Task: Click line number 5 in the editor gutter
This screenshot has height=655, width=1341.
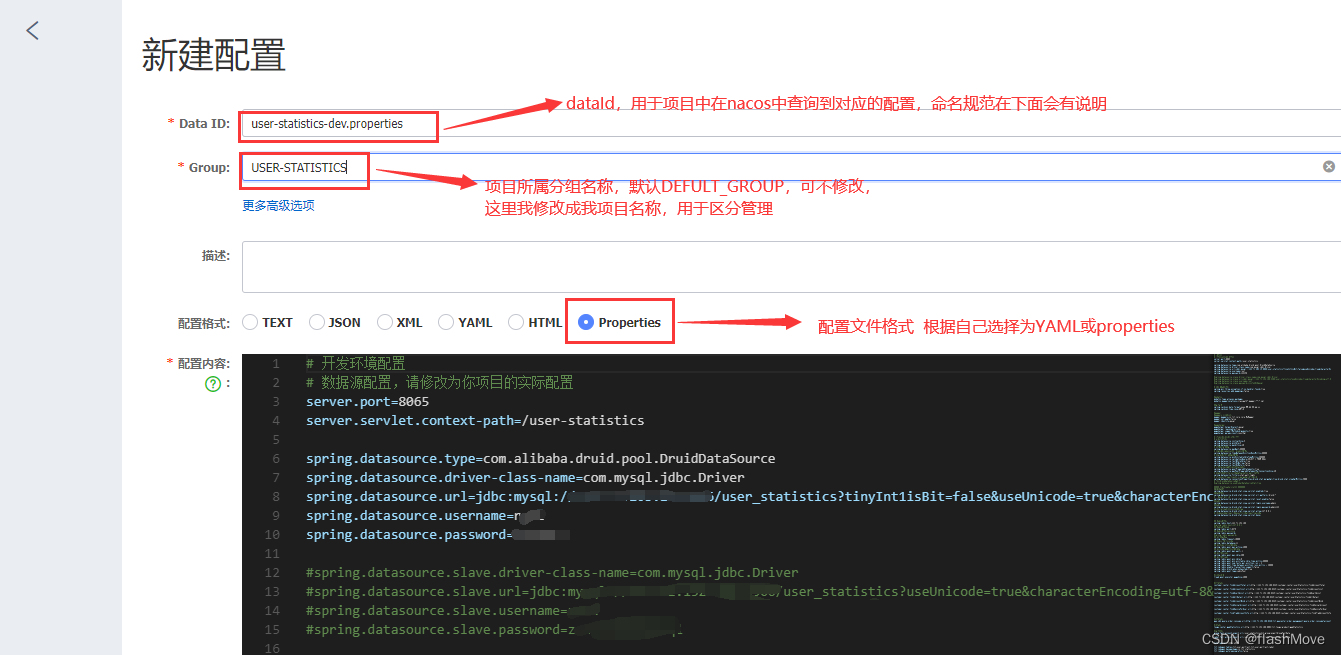Action: 275,439
